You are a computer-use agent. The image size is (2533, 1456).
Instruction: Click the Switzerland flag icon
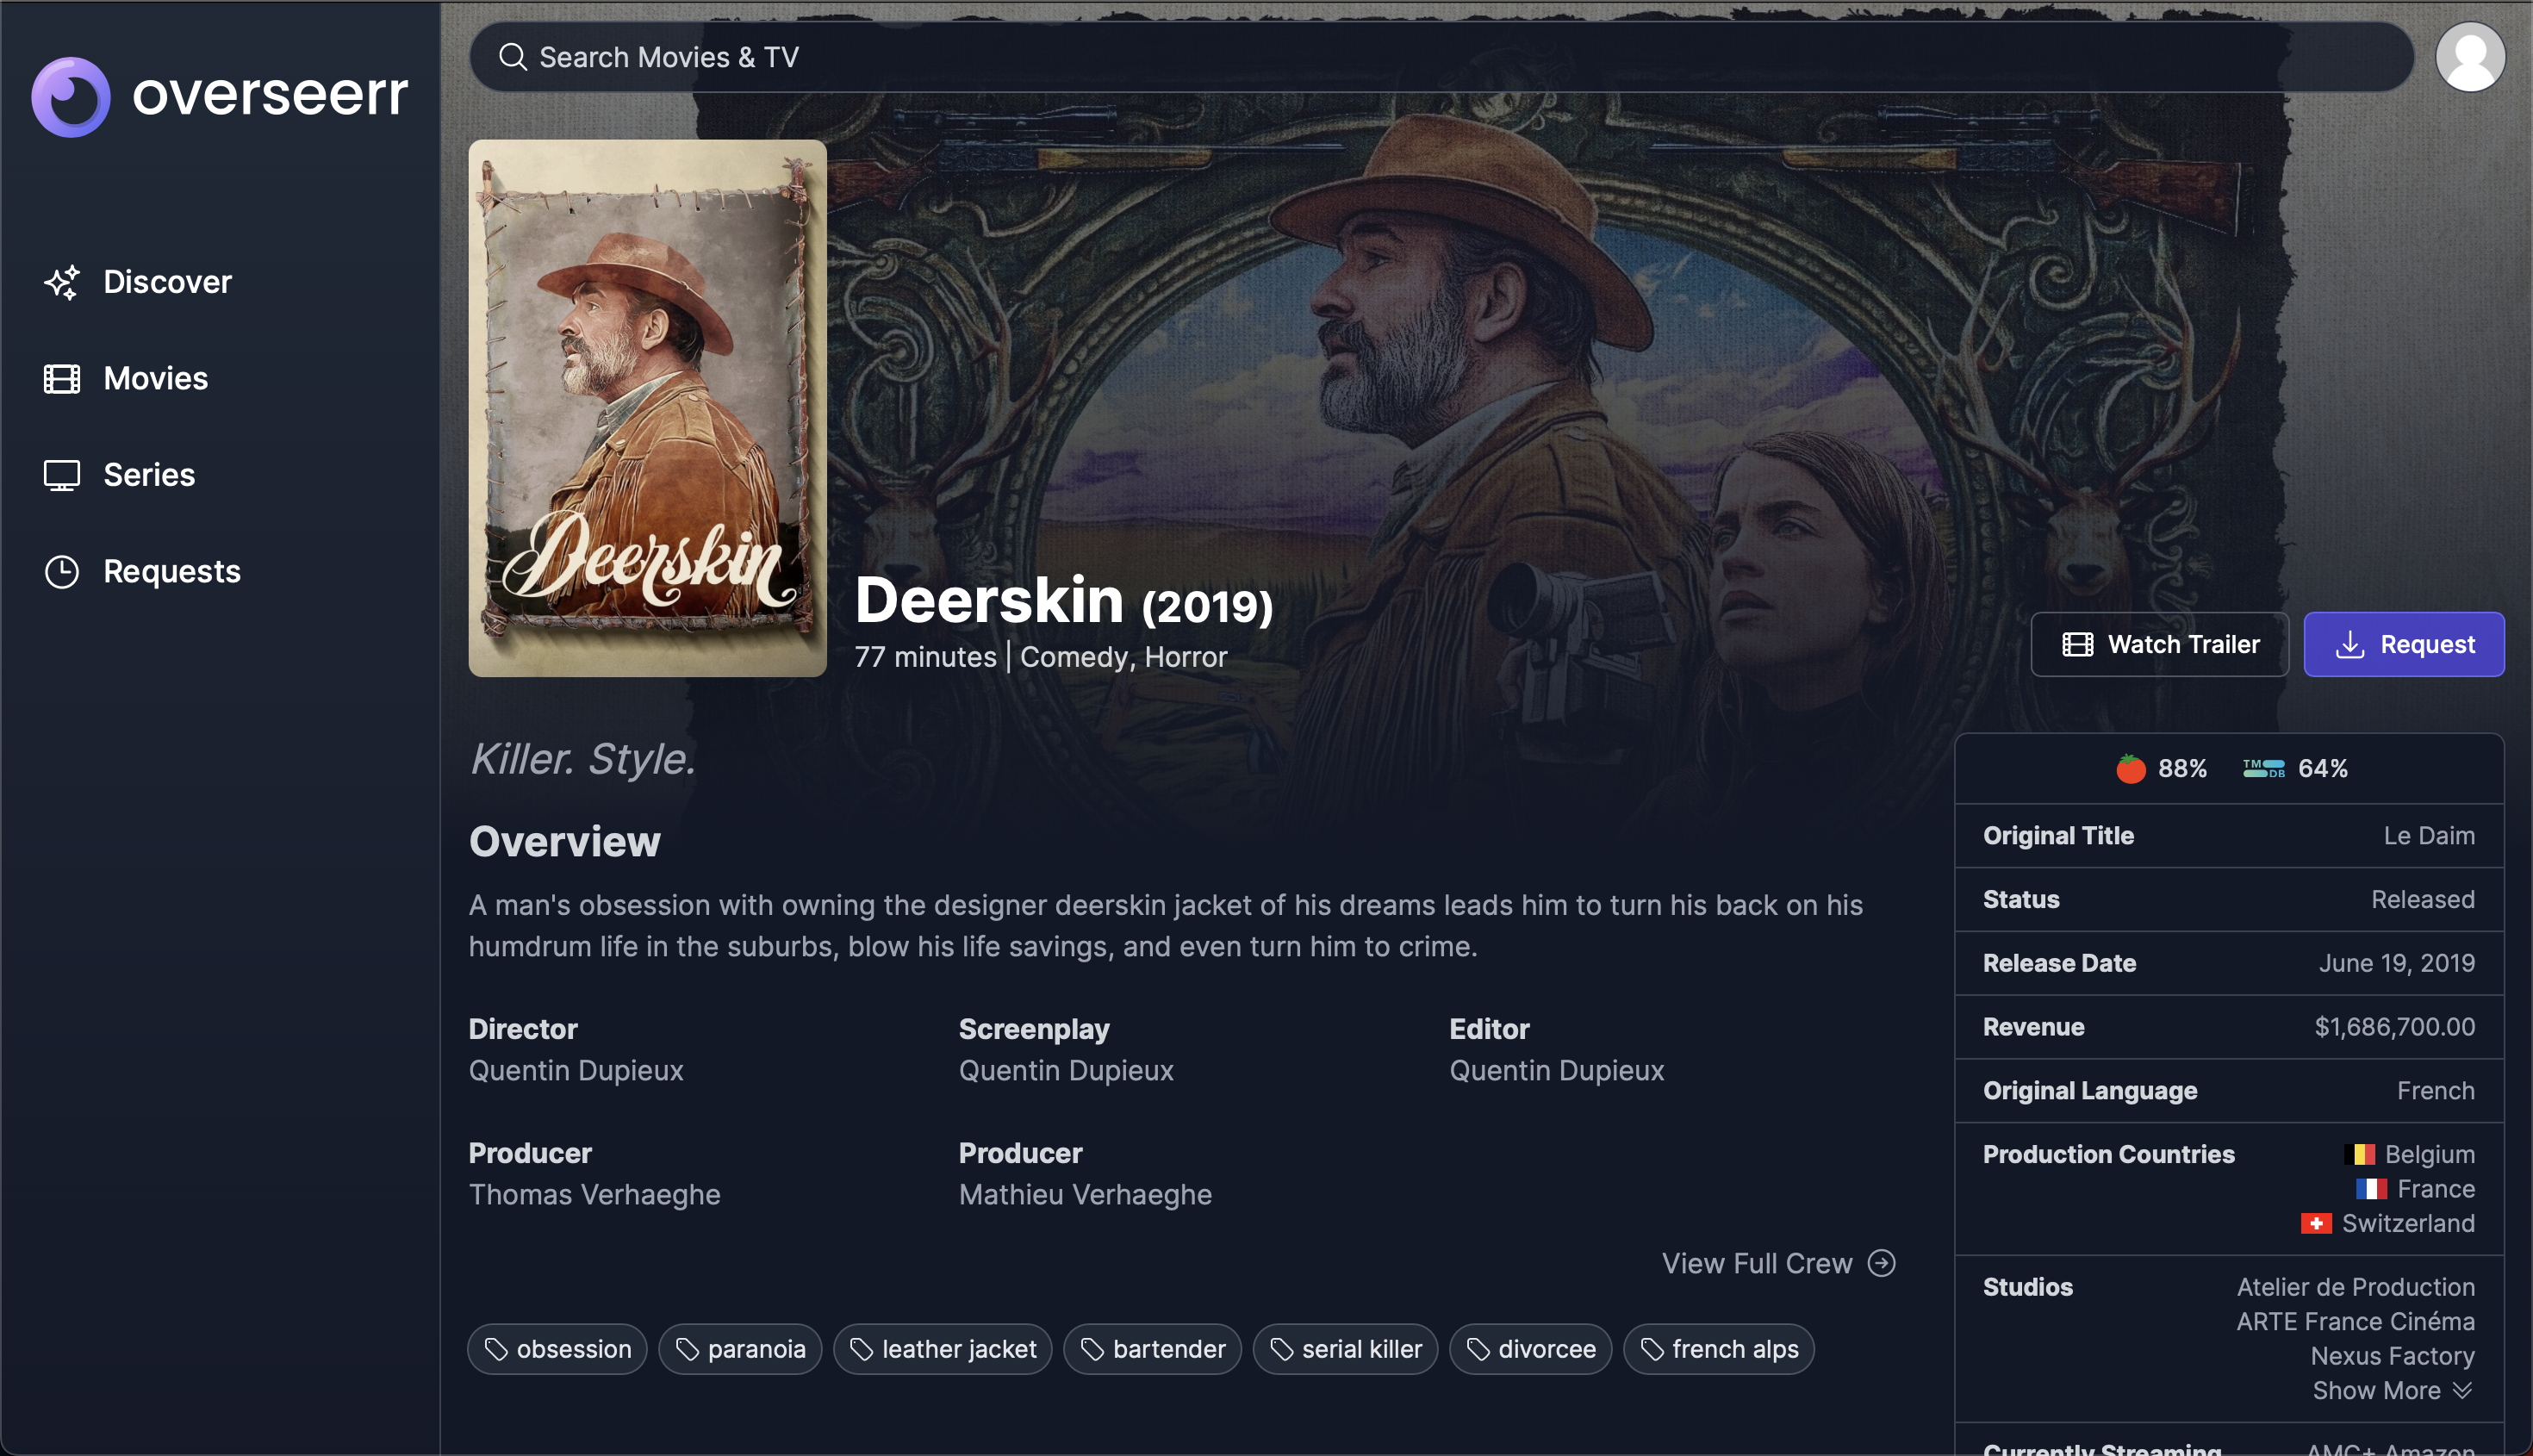click(2316, 1223)
